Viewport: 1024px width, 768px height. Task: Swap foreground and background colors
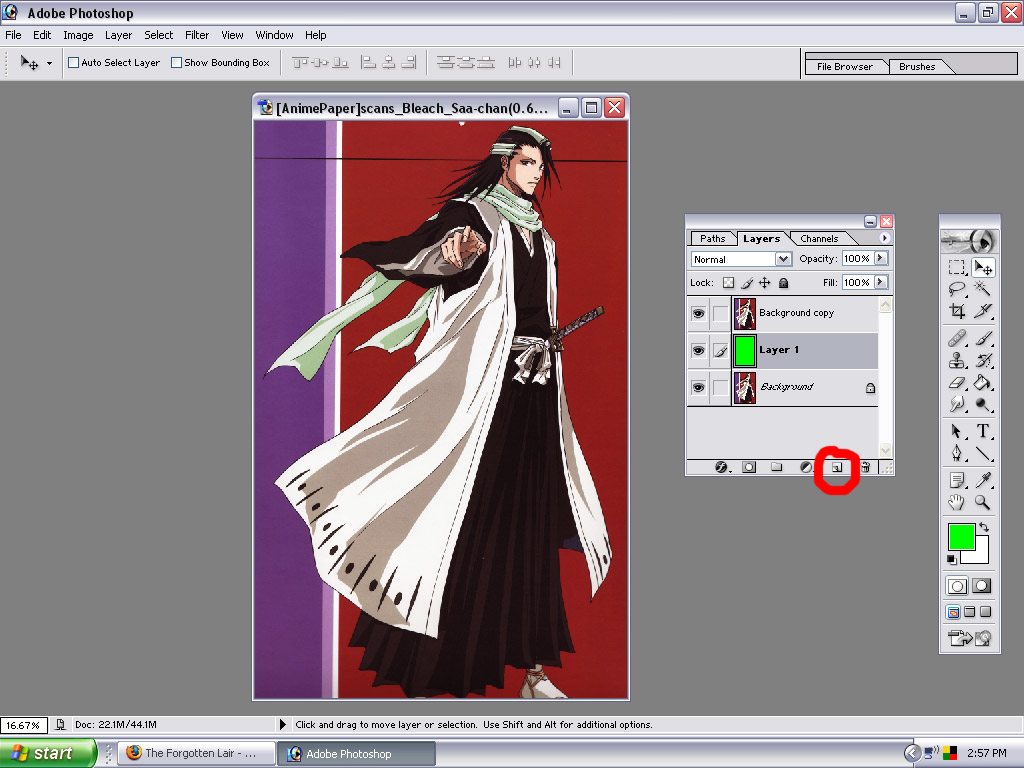pyautogui.click(x=984, y=527)
